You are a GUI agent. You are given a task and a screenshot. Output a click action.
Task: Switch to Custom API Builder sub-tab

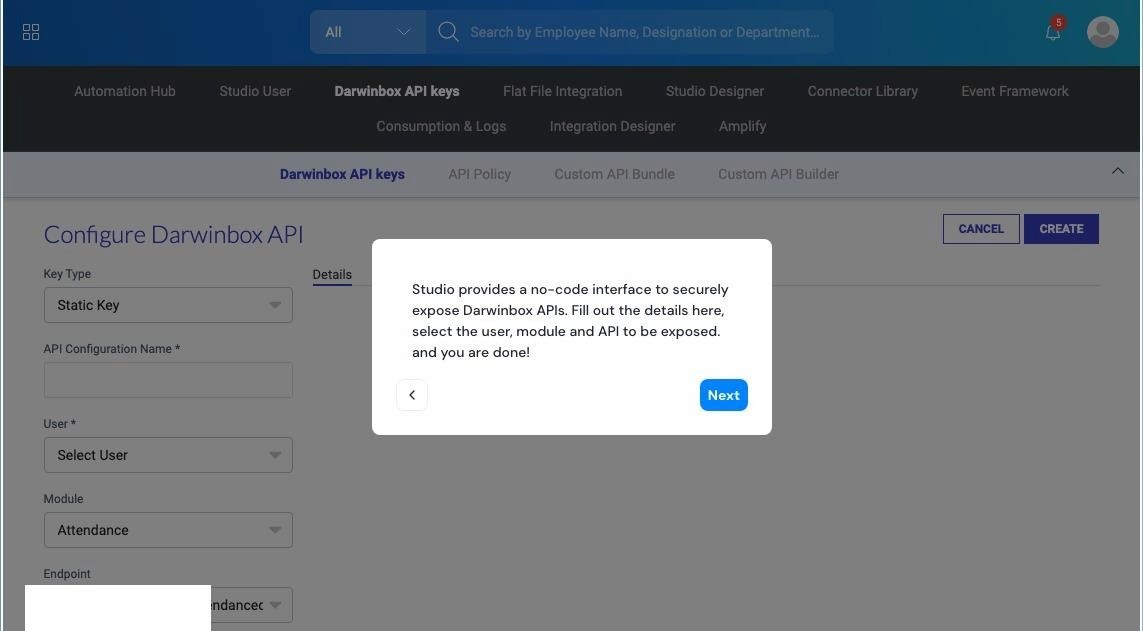point(778,174)
